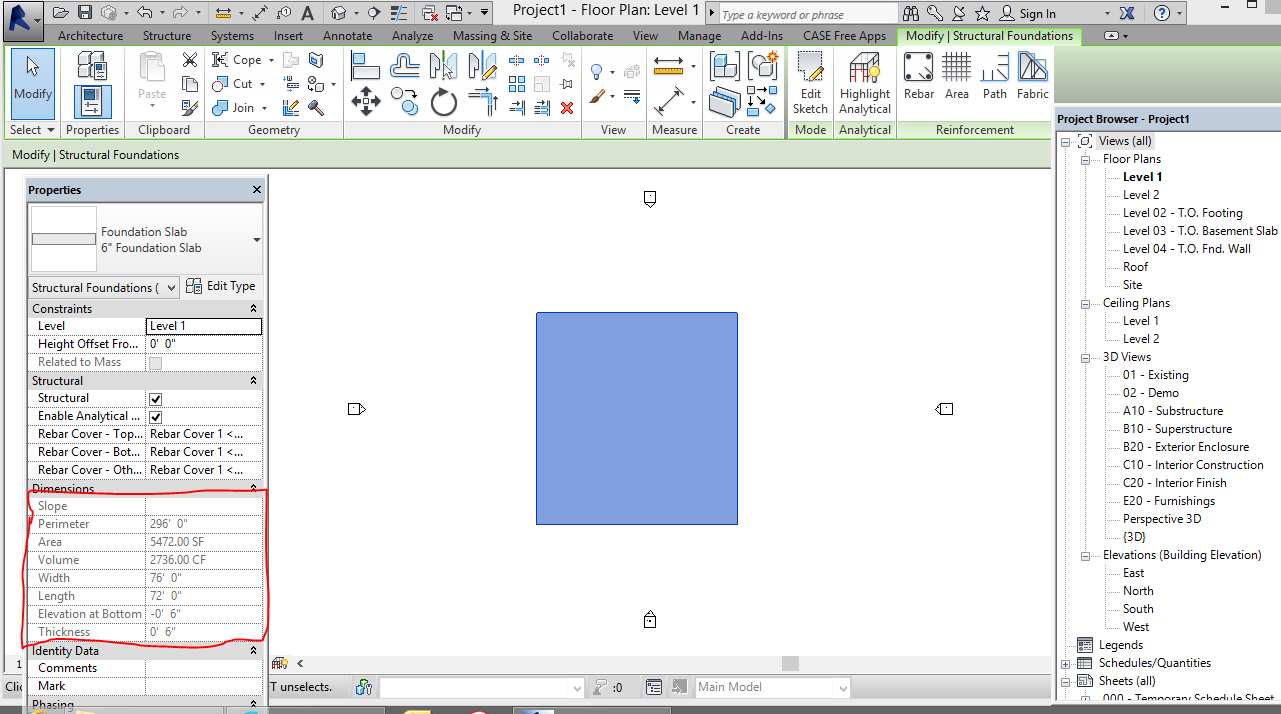1281x714 pixels.
Task: Expand the Schedules/Quantities node
Action: click(1066, 663)
